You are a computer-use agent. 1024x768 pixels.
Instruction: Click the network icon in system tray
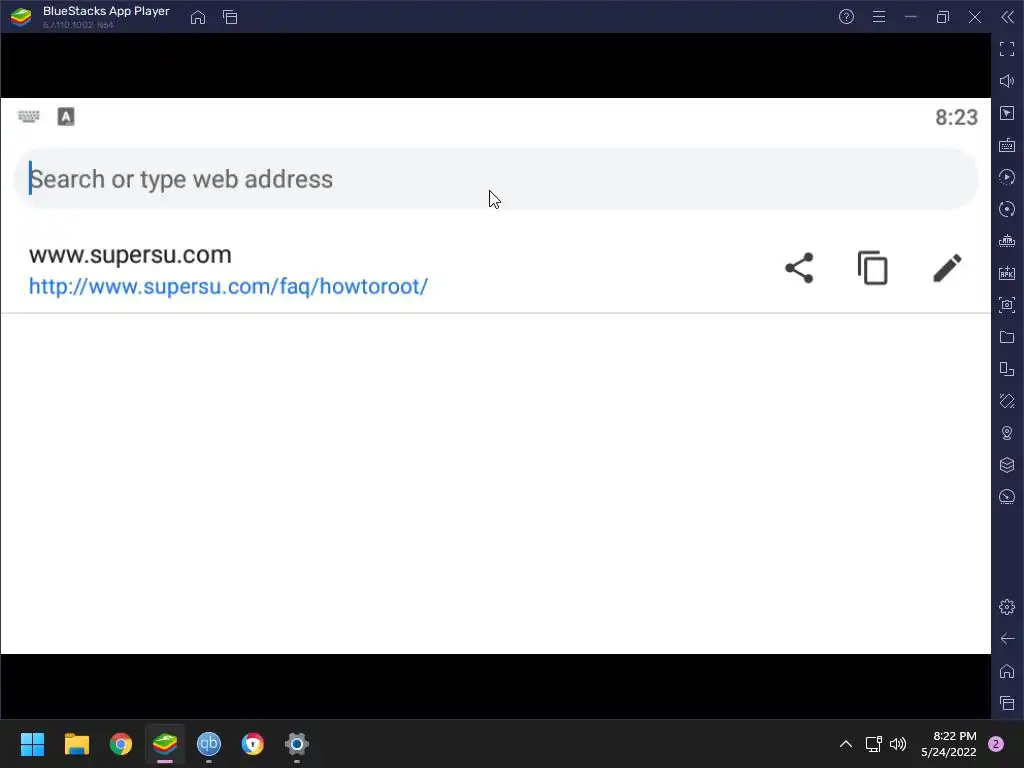[x=873, y=744]
